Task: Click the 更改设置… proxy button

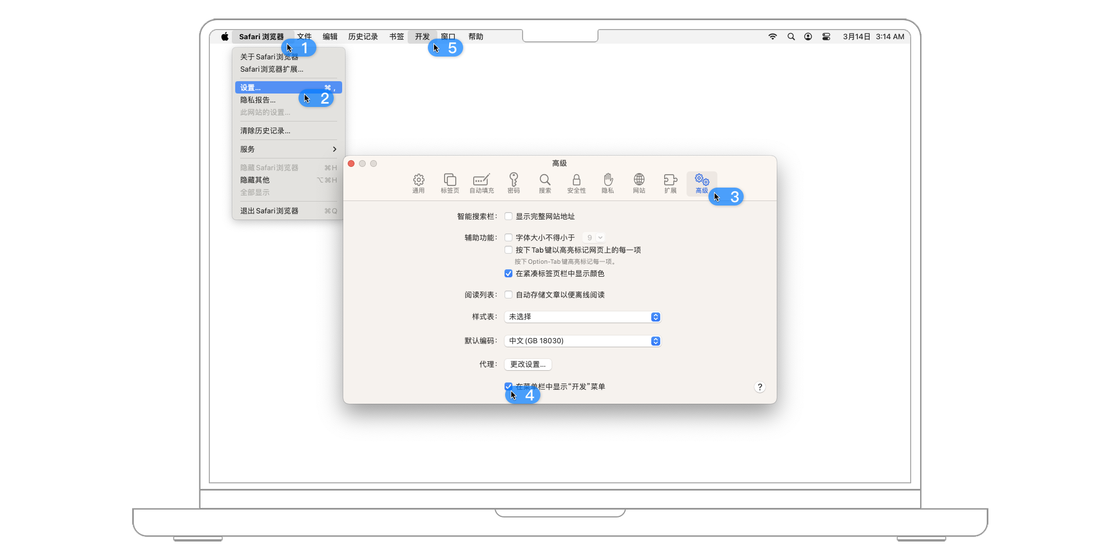Action: coord(528,365)
